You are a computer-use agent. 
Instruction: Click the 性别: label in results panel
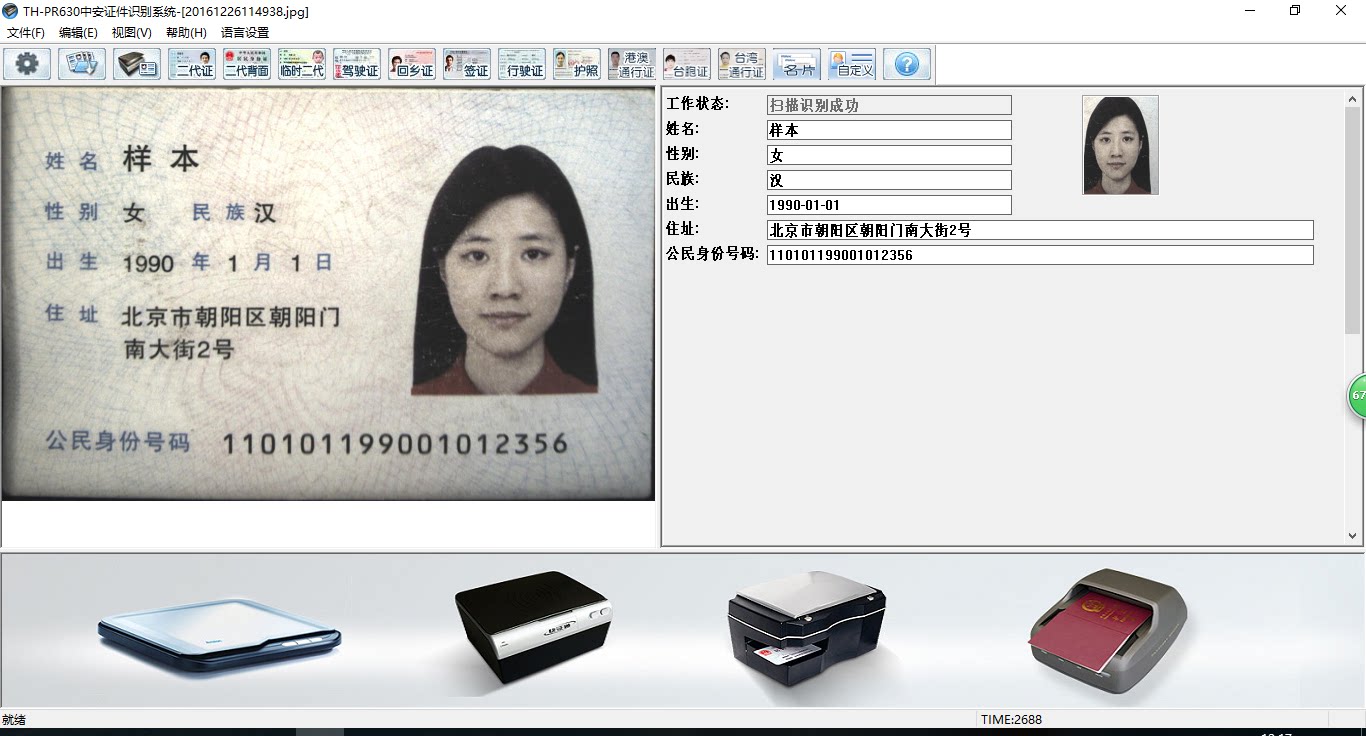tap(683, 154)
